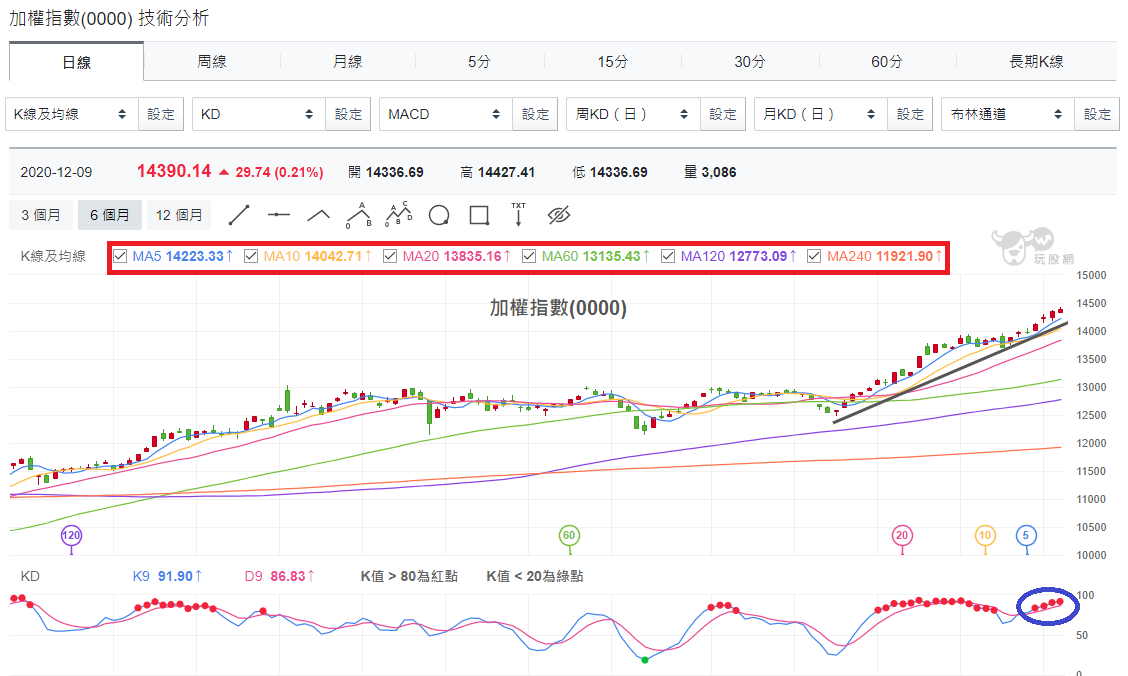Click the K值 > 80為紅點 legend text
Screen dimensions: 1128x676
409,576
